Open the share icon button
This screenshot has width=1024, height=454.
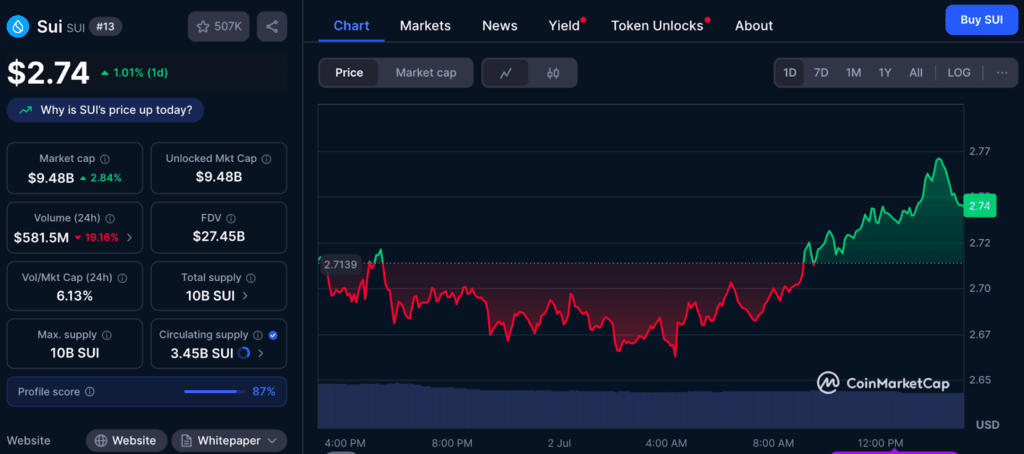click(272, 27)
